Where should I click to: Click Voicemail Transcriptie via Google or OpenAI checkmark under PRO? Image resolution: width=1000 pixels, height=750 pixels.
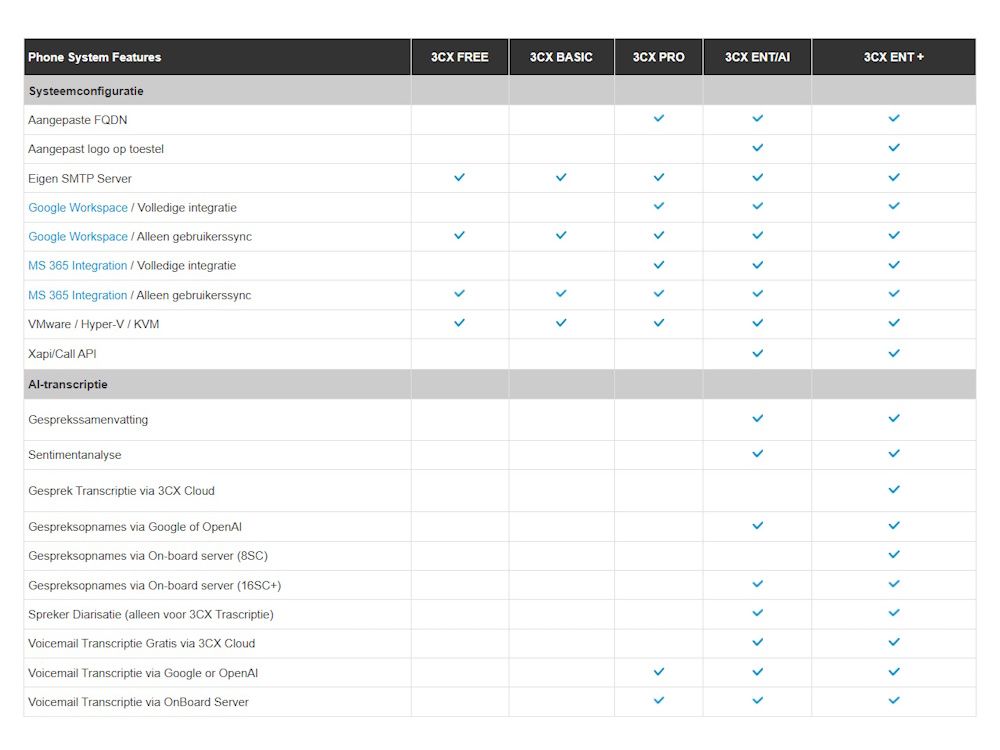point(659,672)
